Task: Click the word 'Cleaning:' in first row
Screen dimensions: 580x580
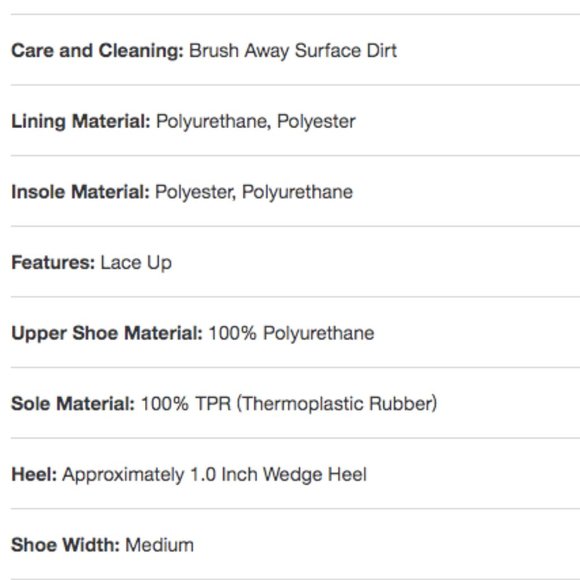Action: click(x=141, y=51)
